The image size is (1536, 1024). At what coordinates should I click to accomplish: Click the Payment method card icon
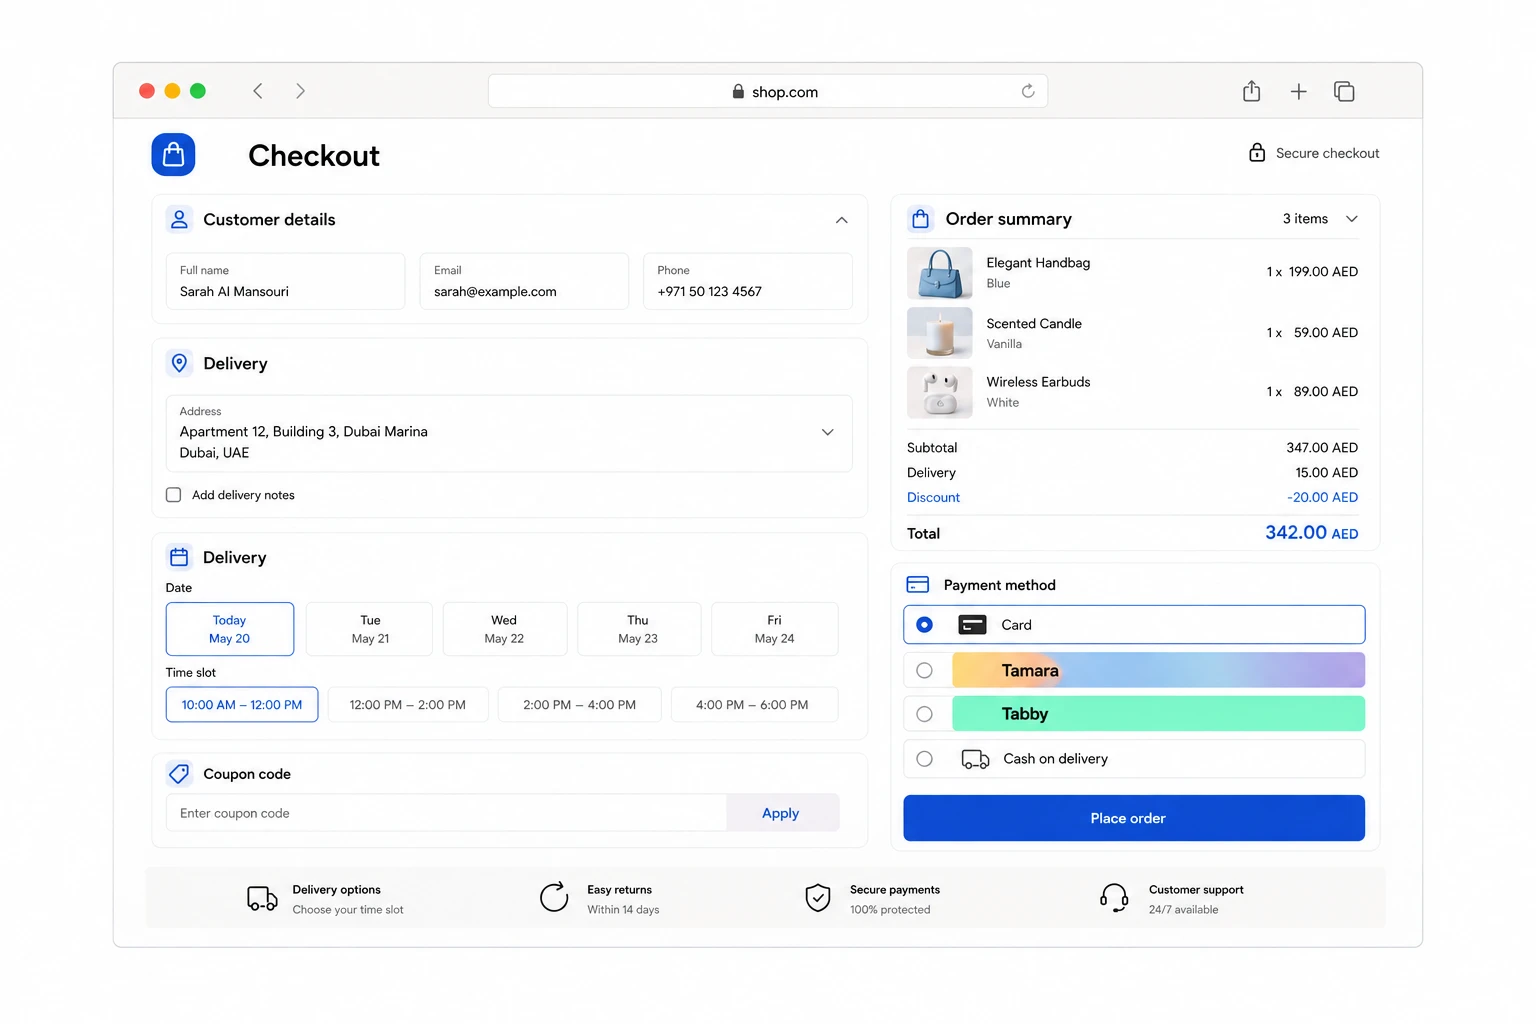(x=917, y=585)
